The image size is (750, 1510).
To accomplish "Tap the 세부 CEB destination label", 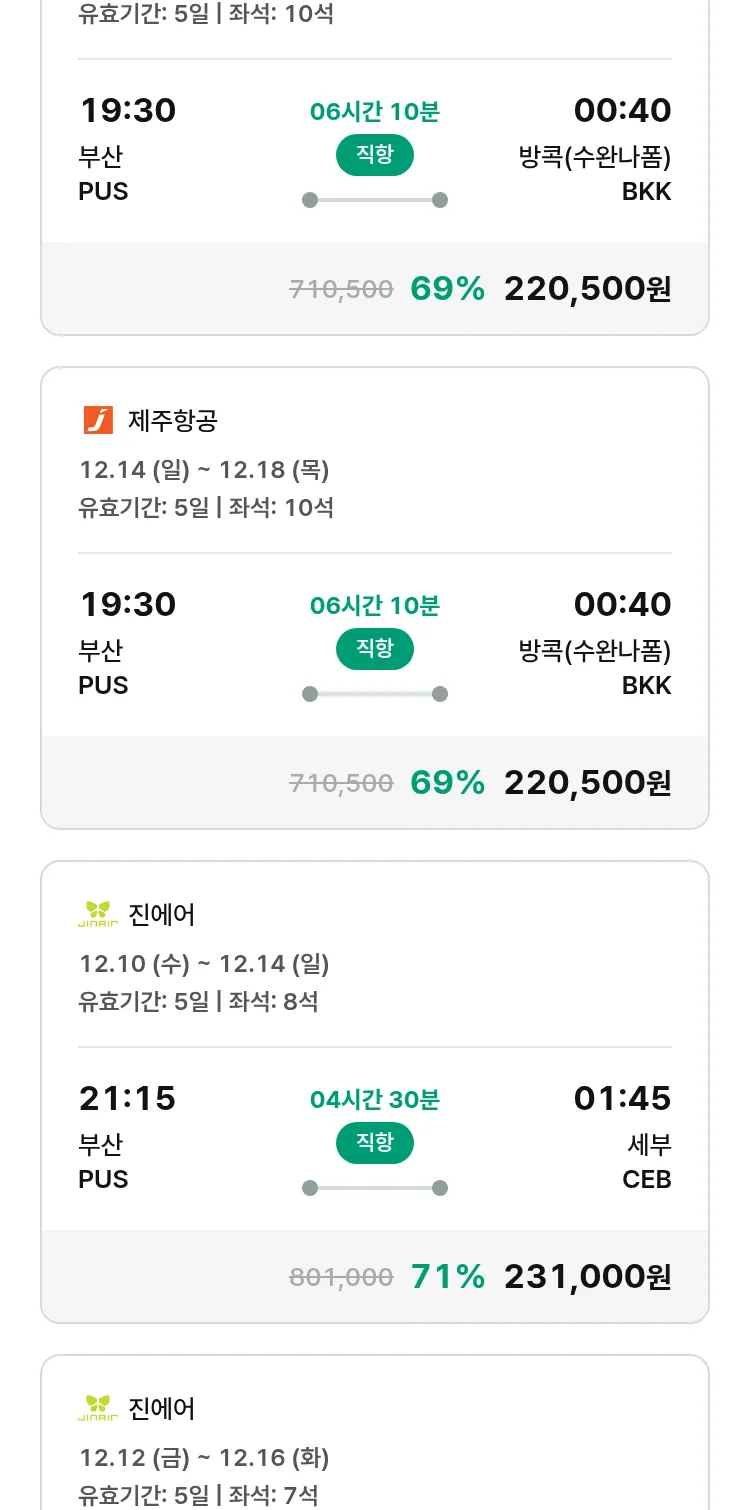I will click(647, 1162).
